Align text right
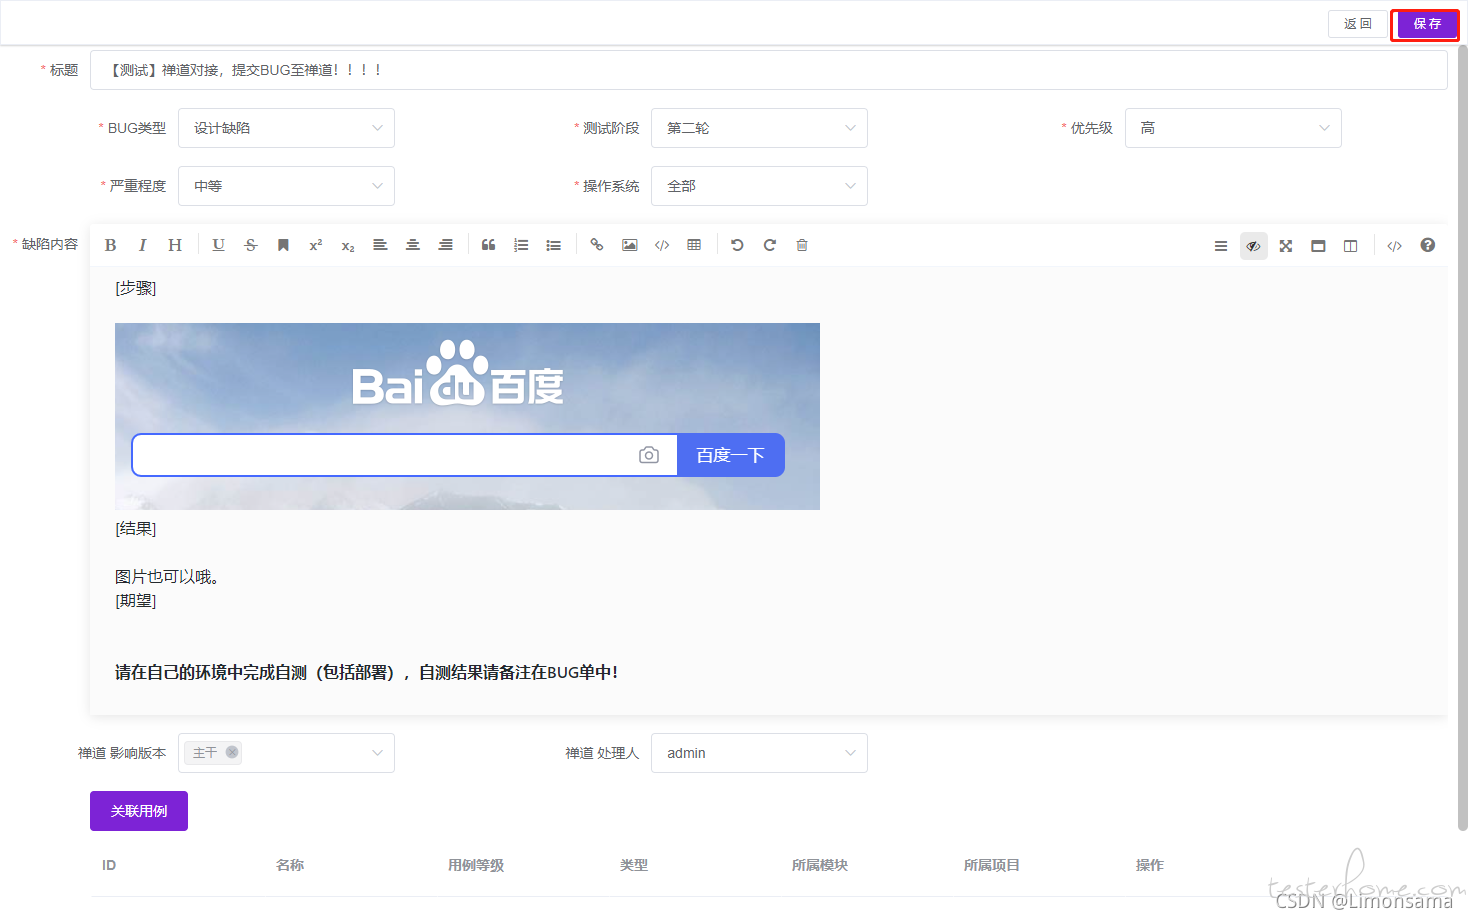1468x919 pixels. (x=446, y=245)
